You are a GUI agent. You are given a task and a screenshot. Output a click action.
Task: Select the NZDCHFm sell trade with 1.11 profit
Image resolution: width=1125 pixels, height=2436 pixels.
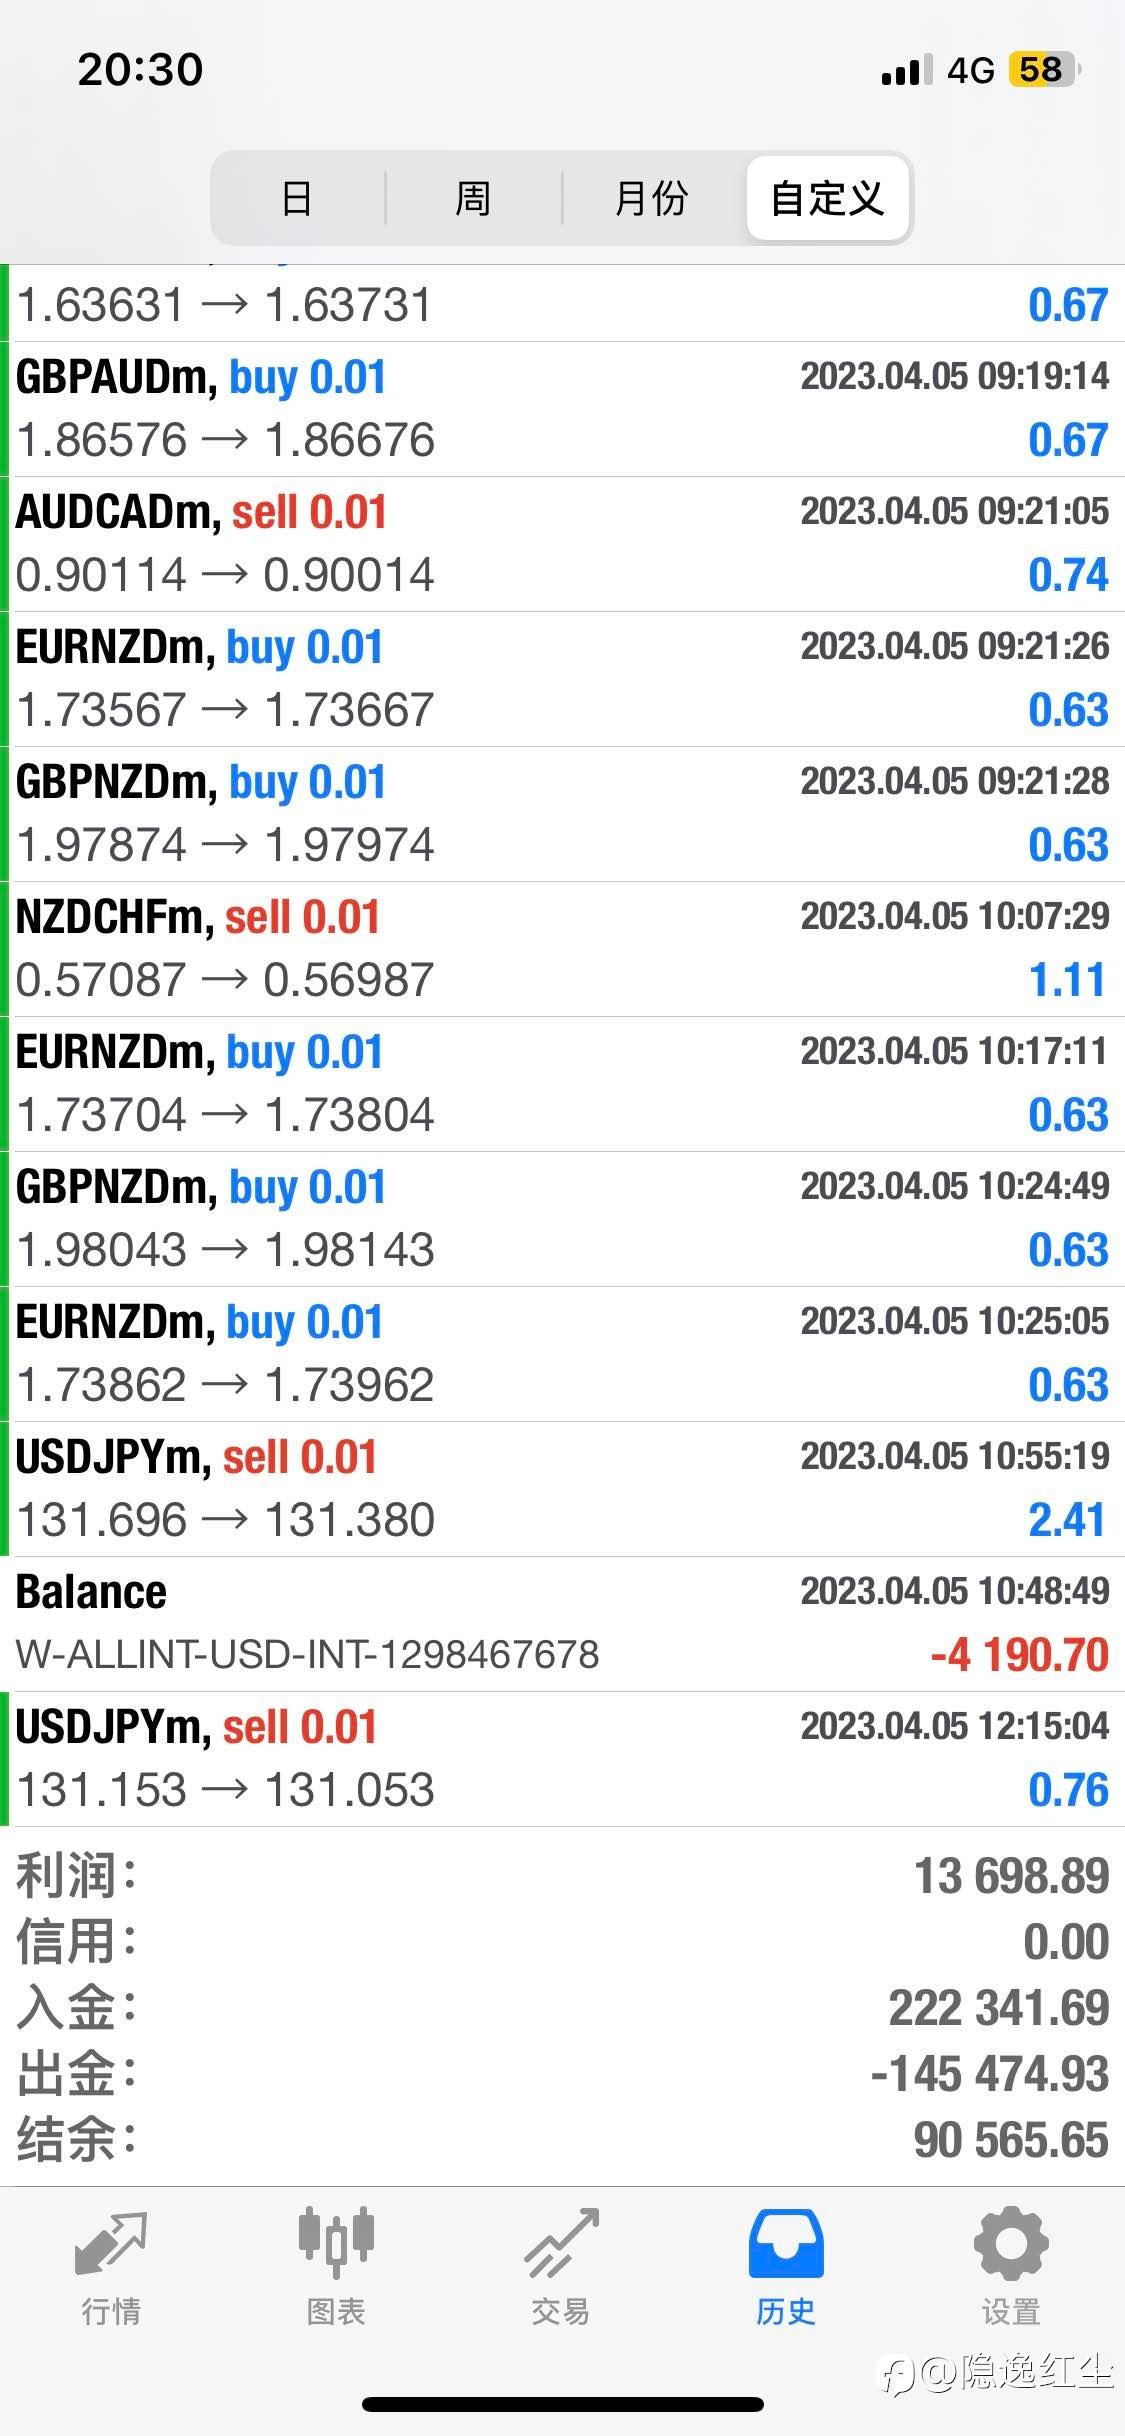pos(562,949)
